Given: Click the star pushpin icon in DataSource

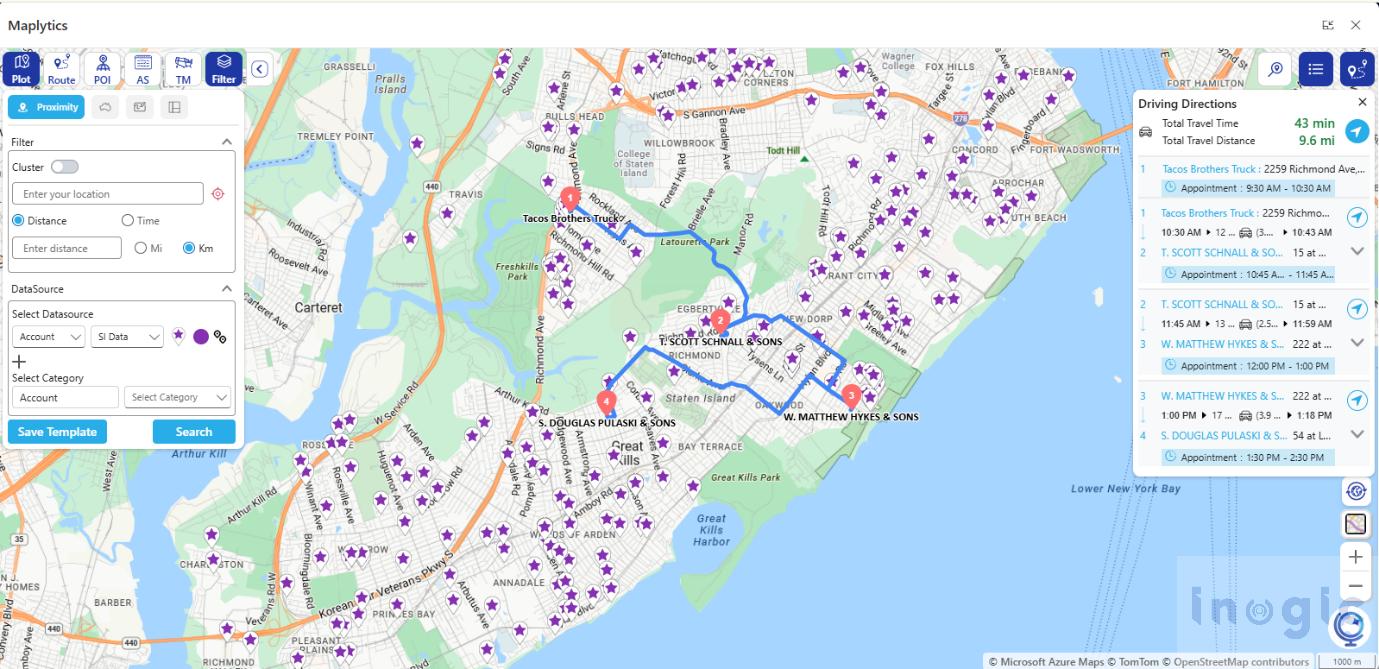Looking at the screenshot, I should [178, 337].
